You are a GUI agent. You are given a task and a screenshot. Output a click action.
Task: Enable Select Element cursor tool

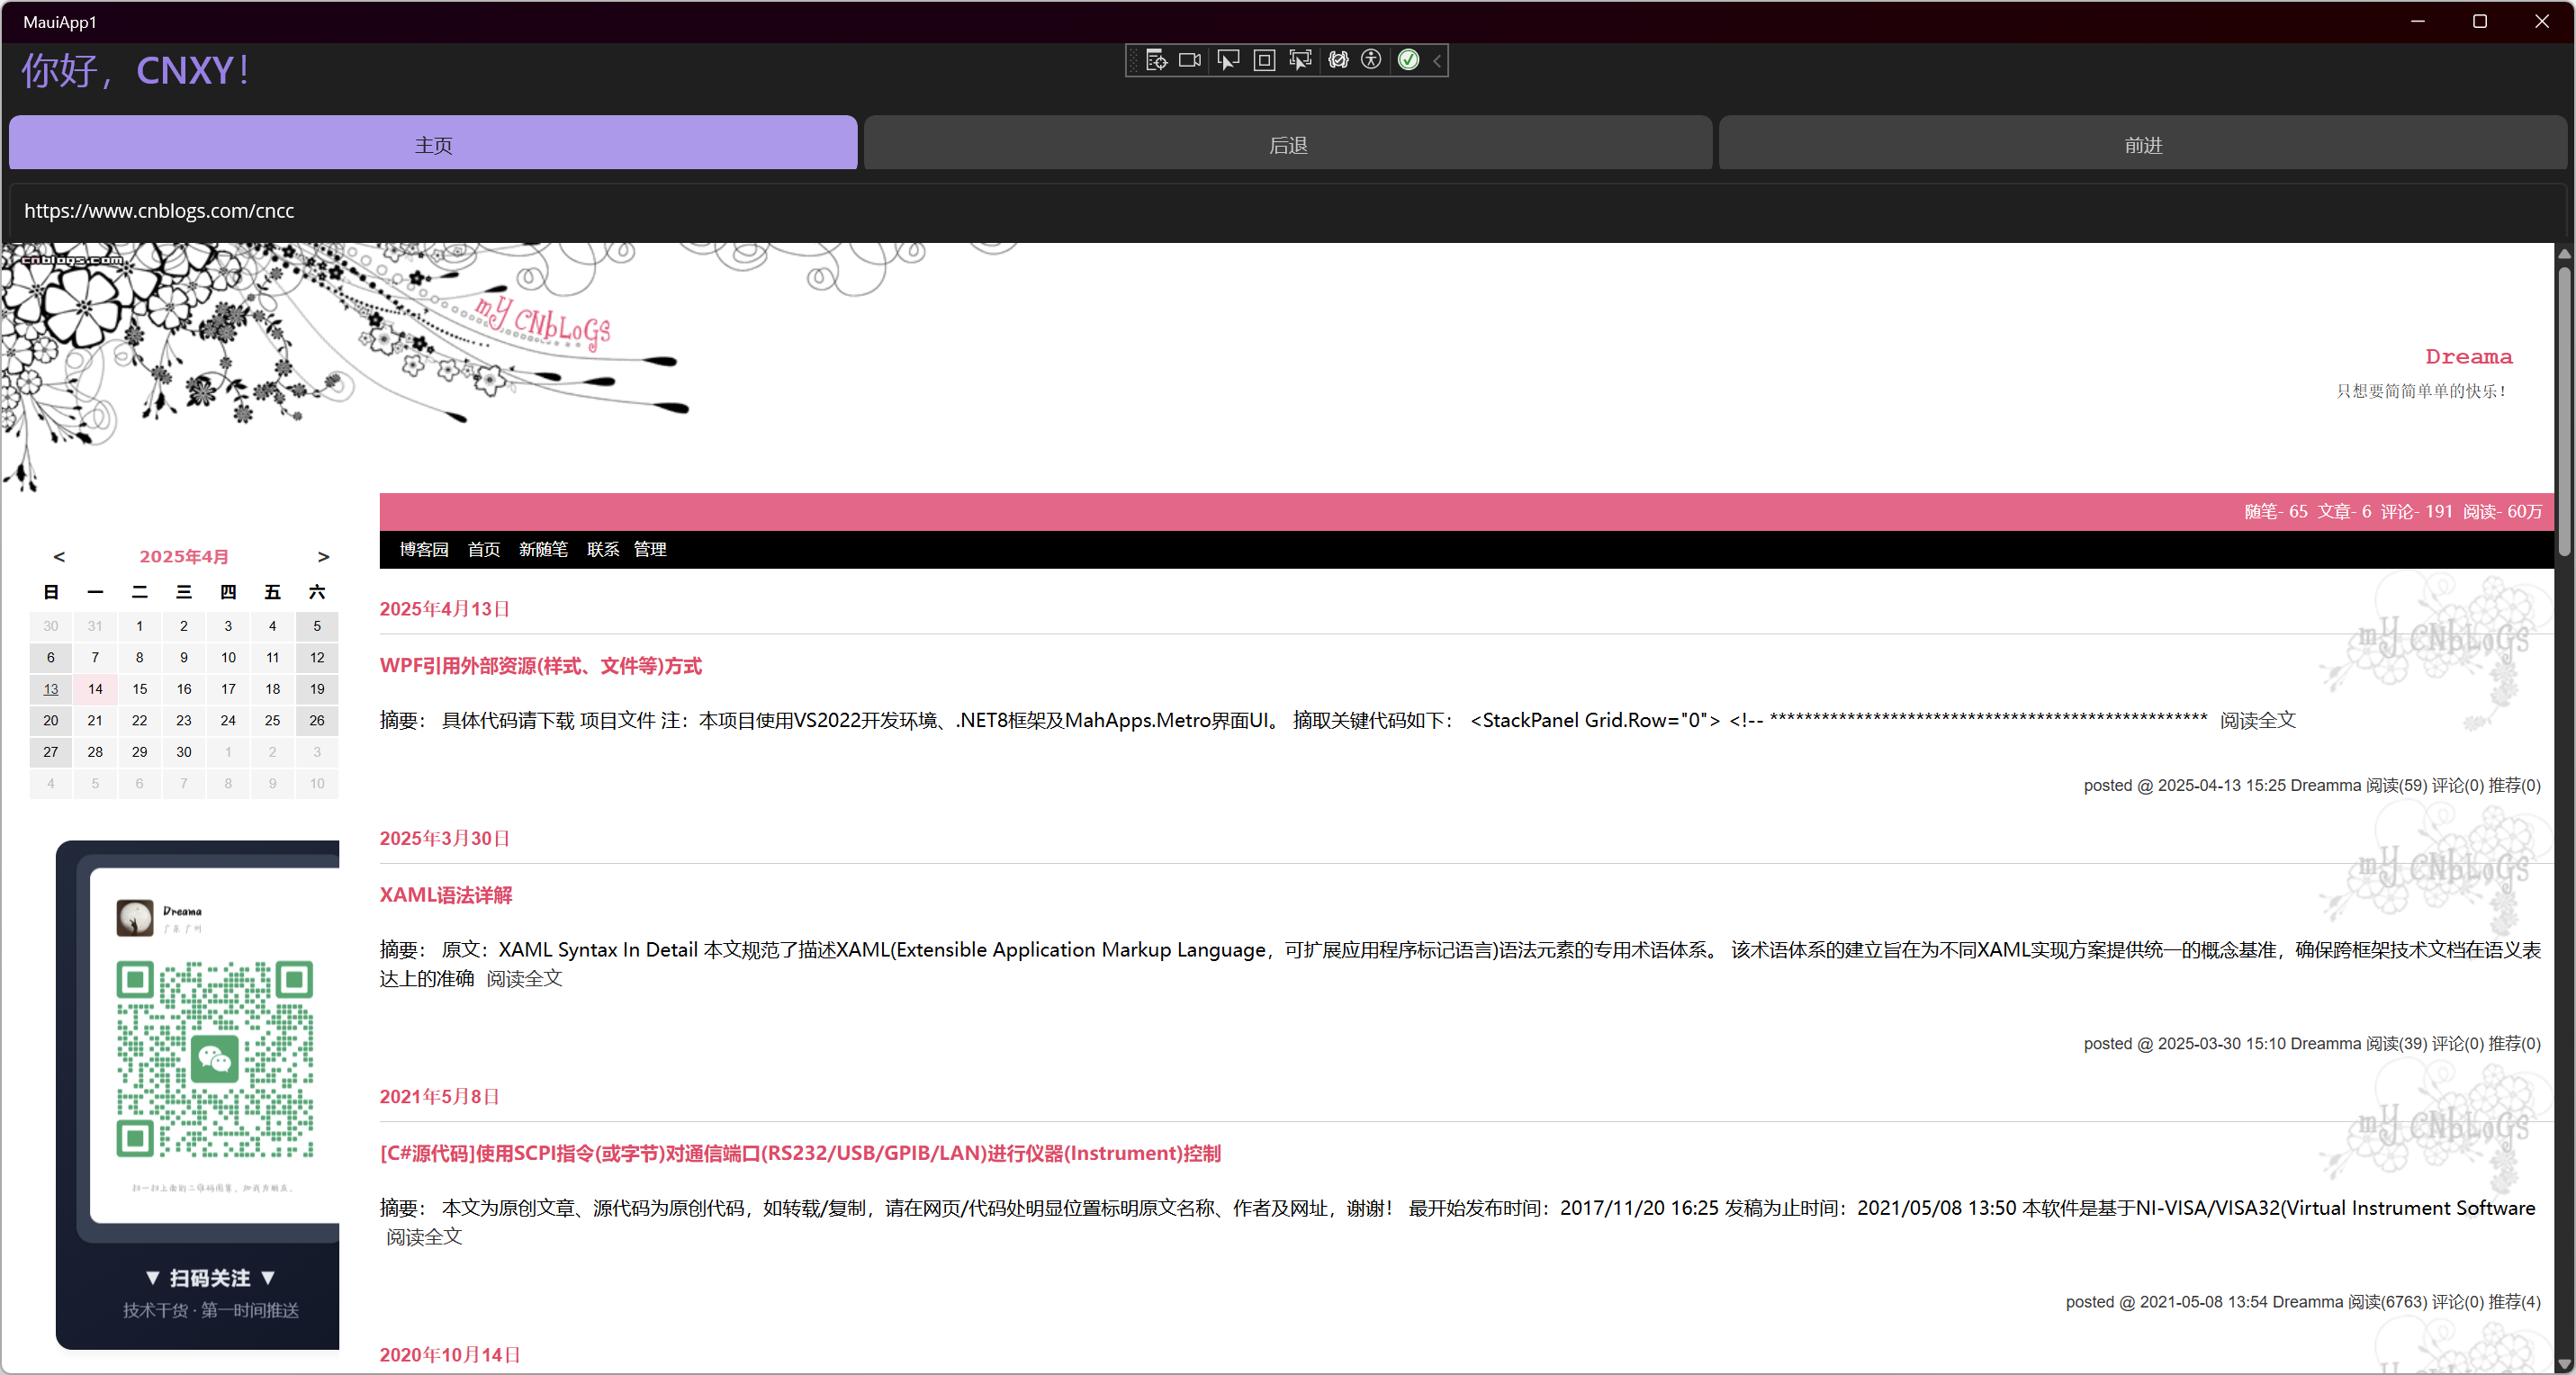[1228, 60]
